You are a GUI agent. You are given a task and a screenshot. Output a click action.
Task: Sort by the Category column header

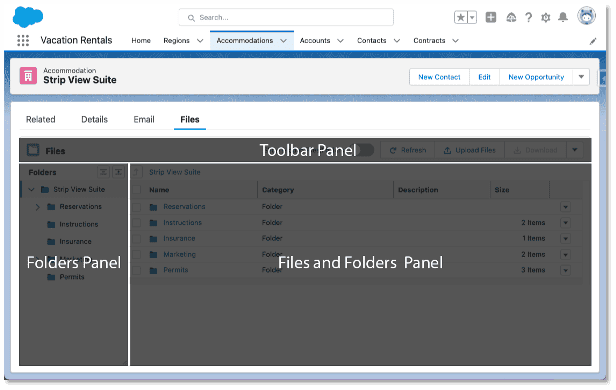click(278, 190)
